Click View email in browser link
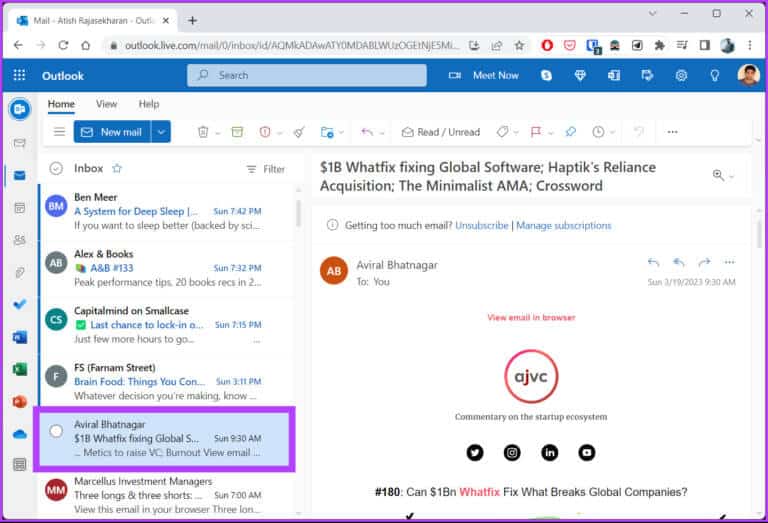This screenshot has width=768, height=523. pyautogui.click(x=531, y=317)
